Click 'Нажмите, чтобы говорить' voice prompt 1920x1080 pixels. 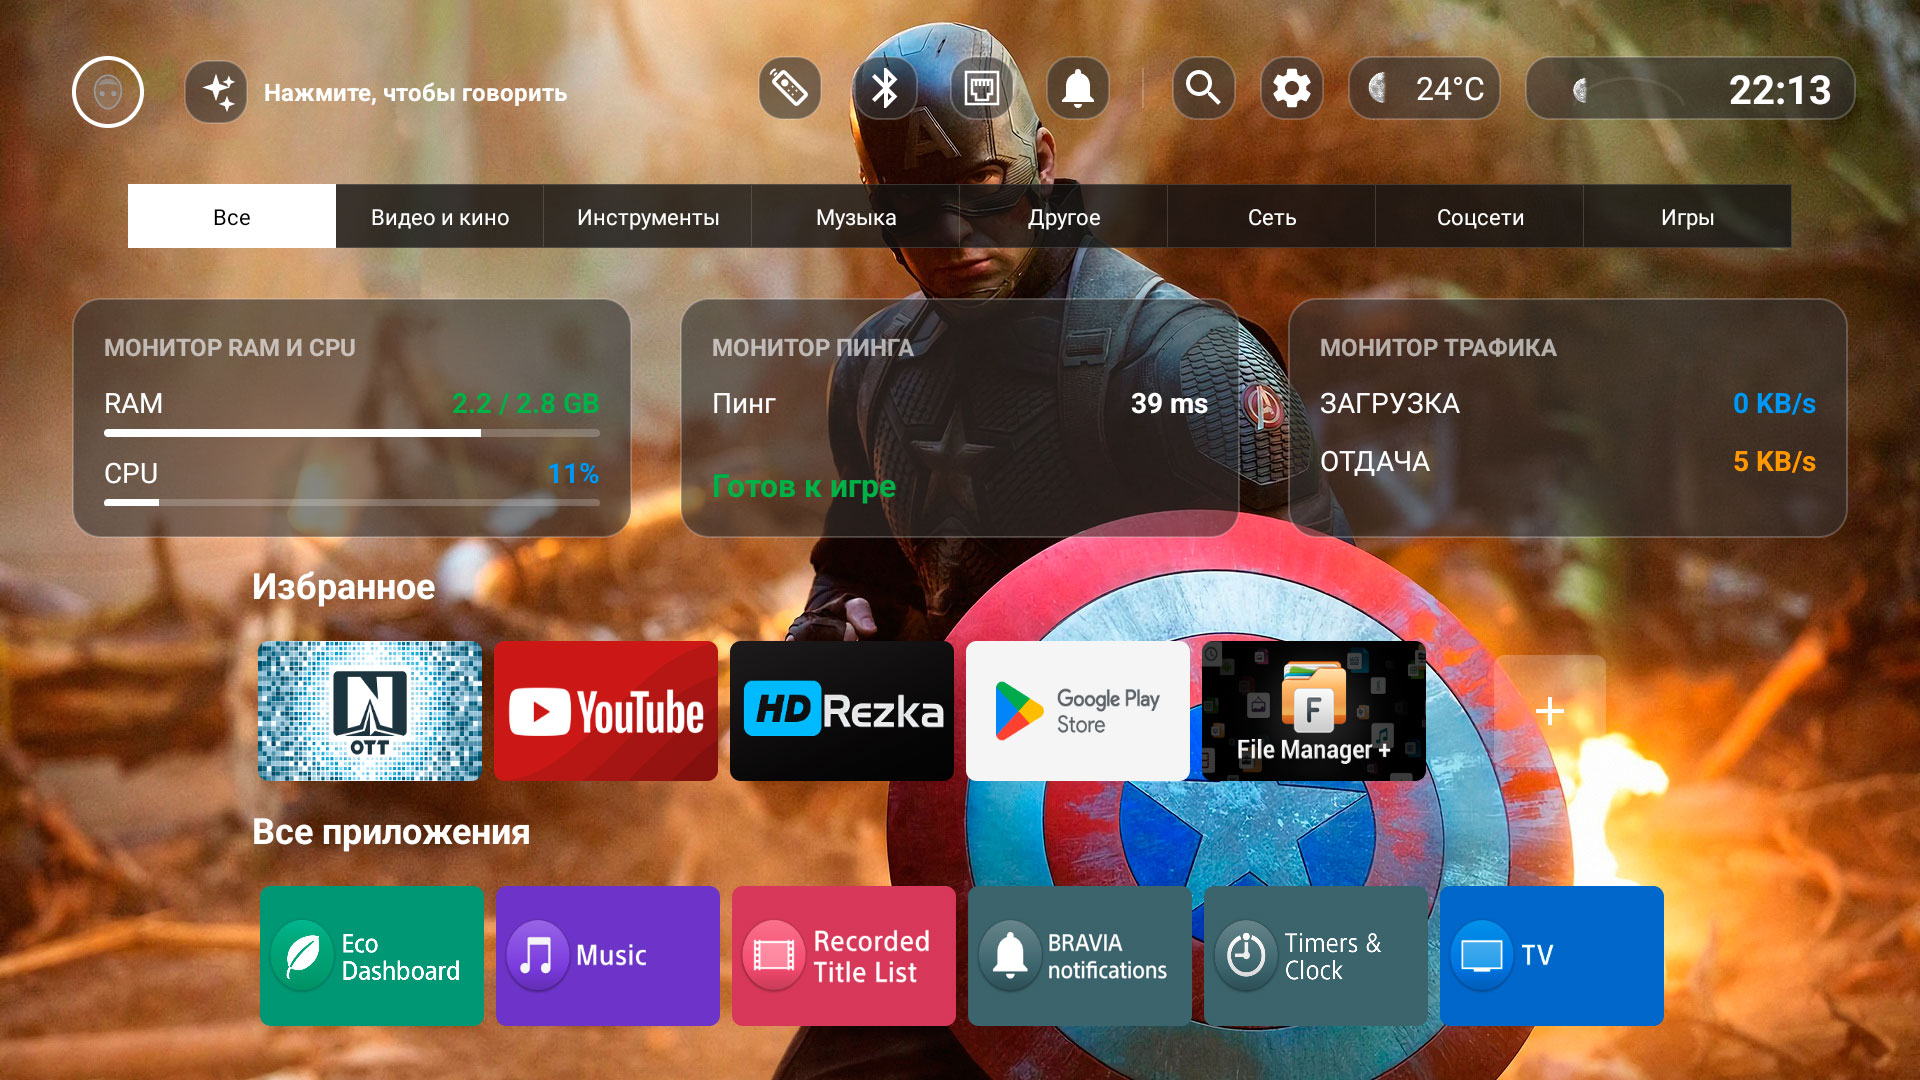(415, 93)
